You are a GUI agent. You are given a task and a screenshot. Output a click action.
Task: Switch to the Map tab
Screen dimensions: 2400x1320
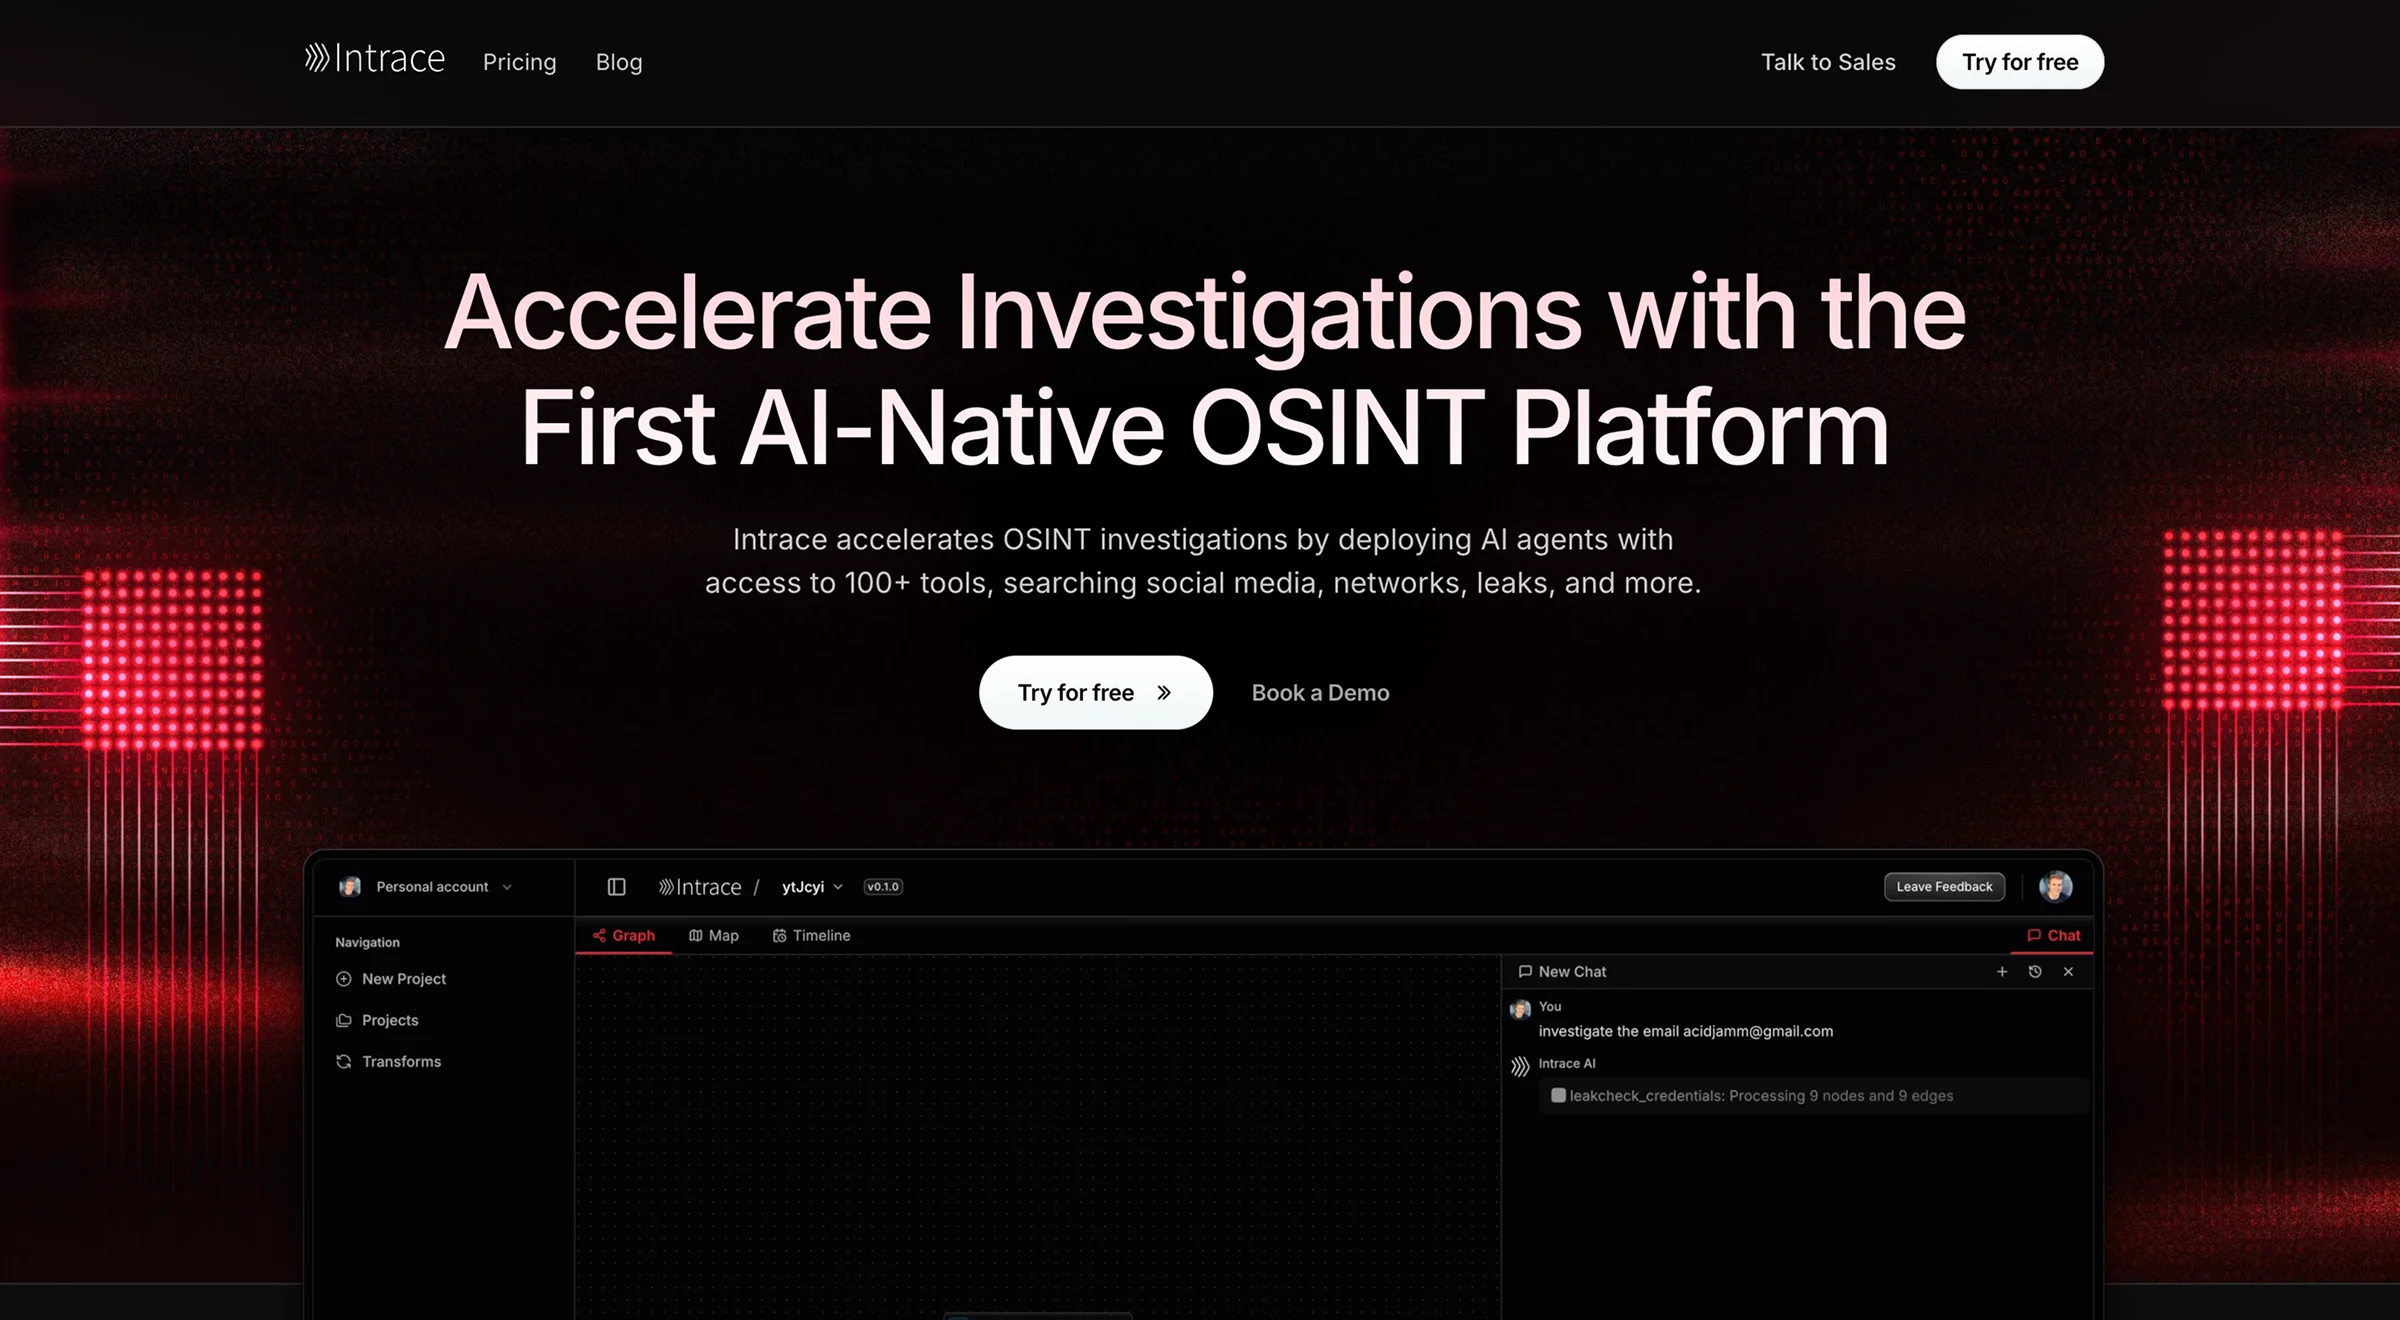pos(714,936)
